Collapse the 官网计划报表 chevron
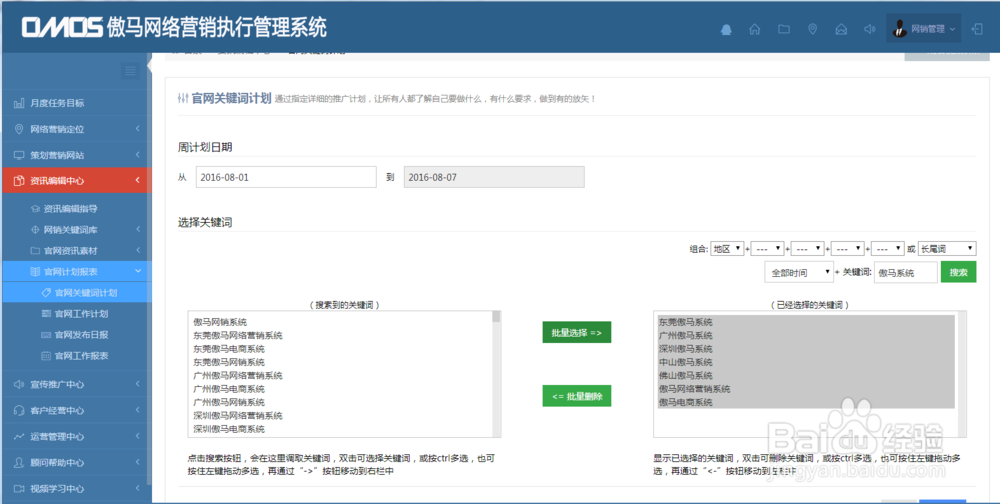 coord(138,272)
